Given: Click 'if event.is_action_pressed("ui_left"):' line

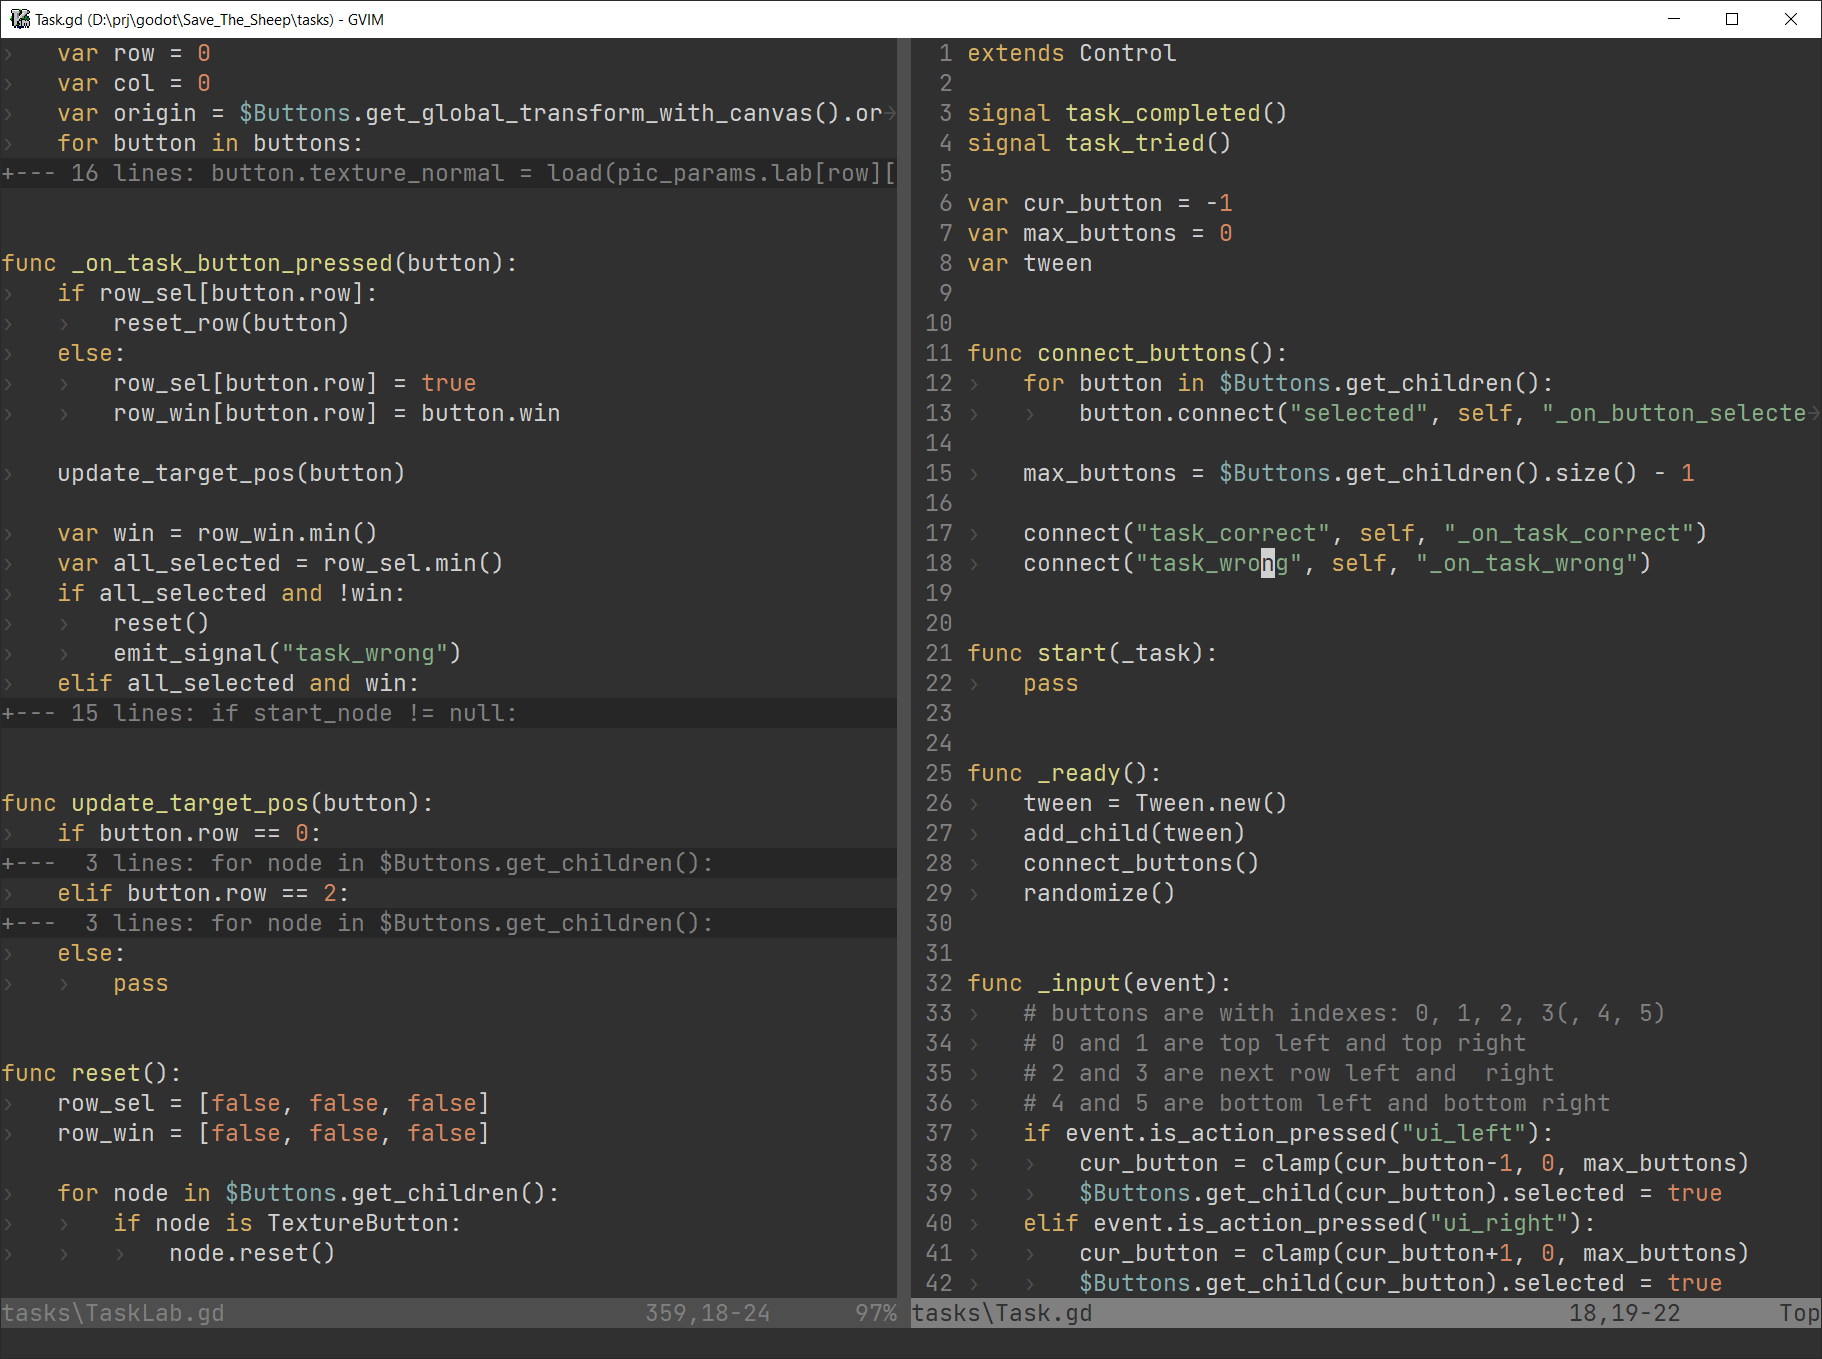Looking at the screenshot, I should tap(1288, 1133).
